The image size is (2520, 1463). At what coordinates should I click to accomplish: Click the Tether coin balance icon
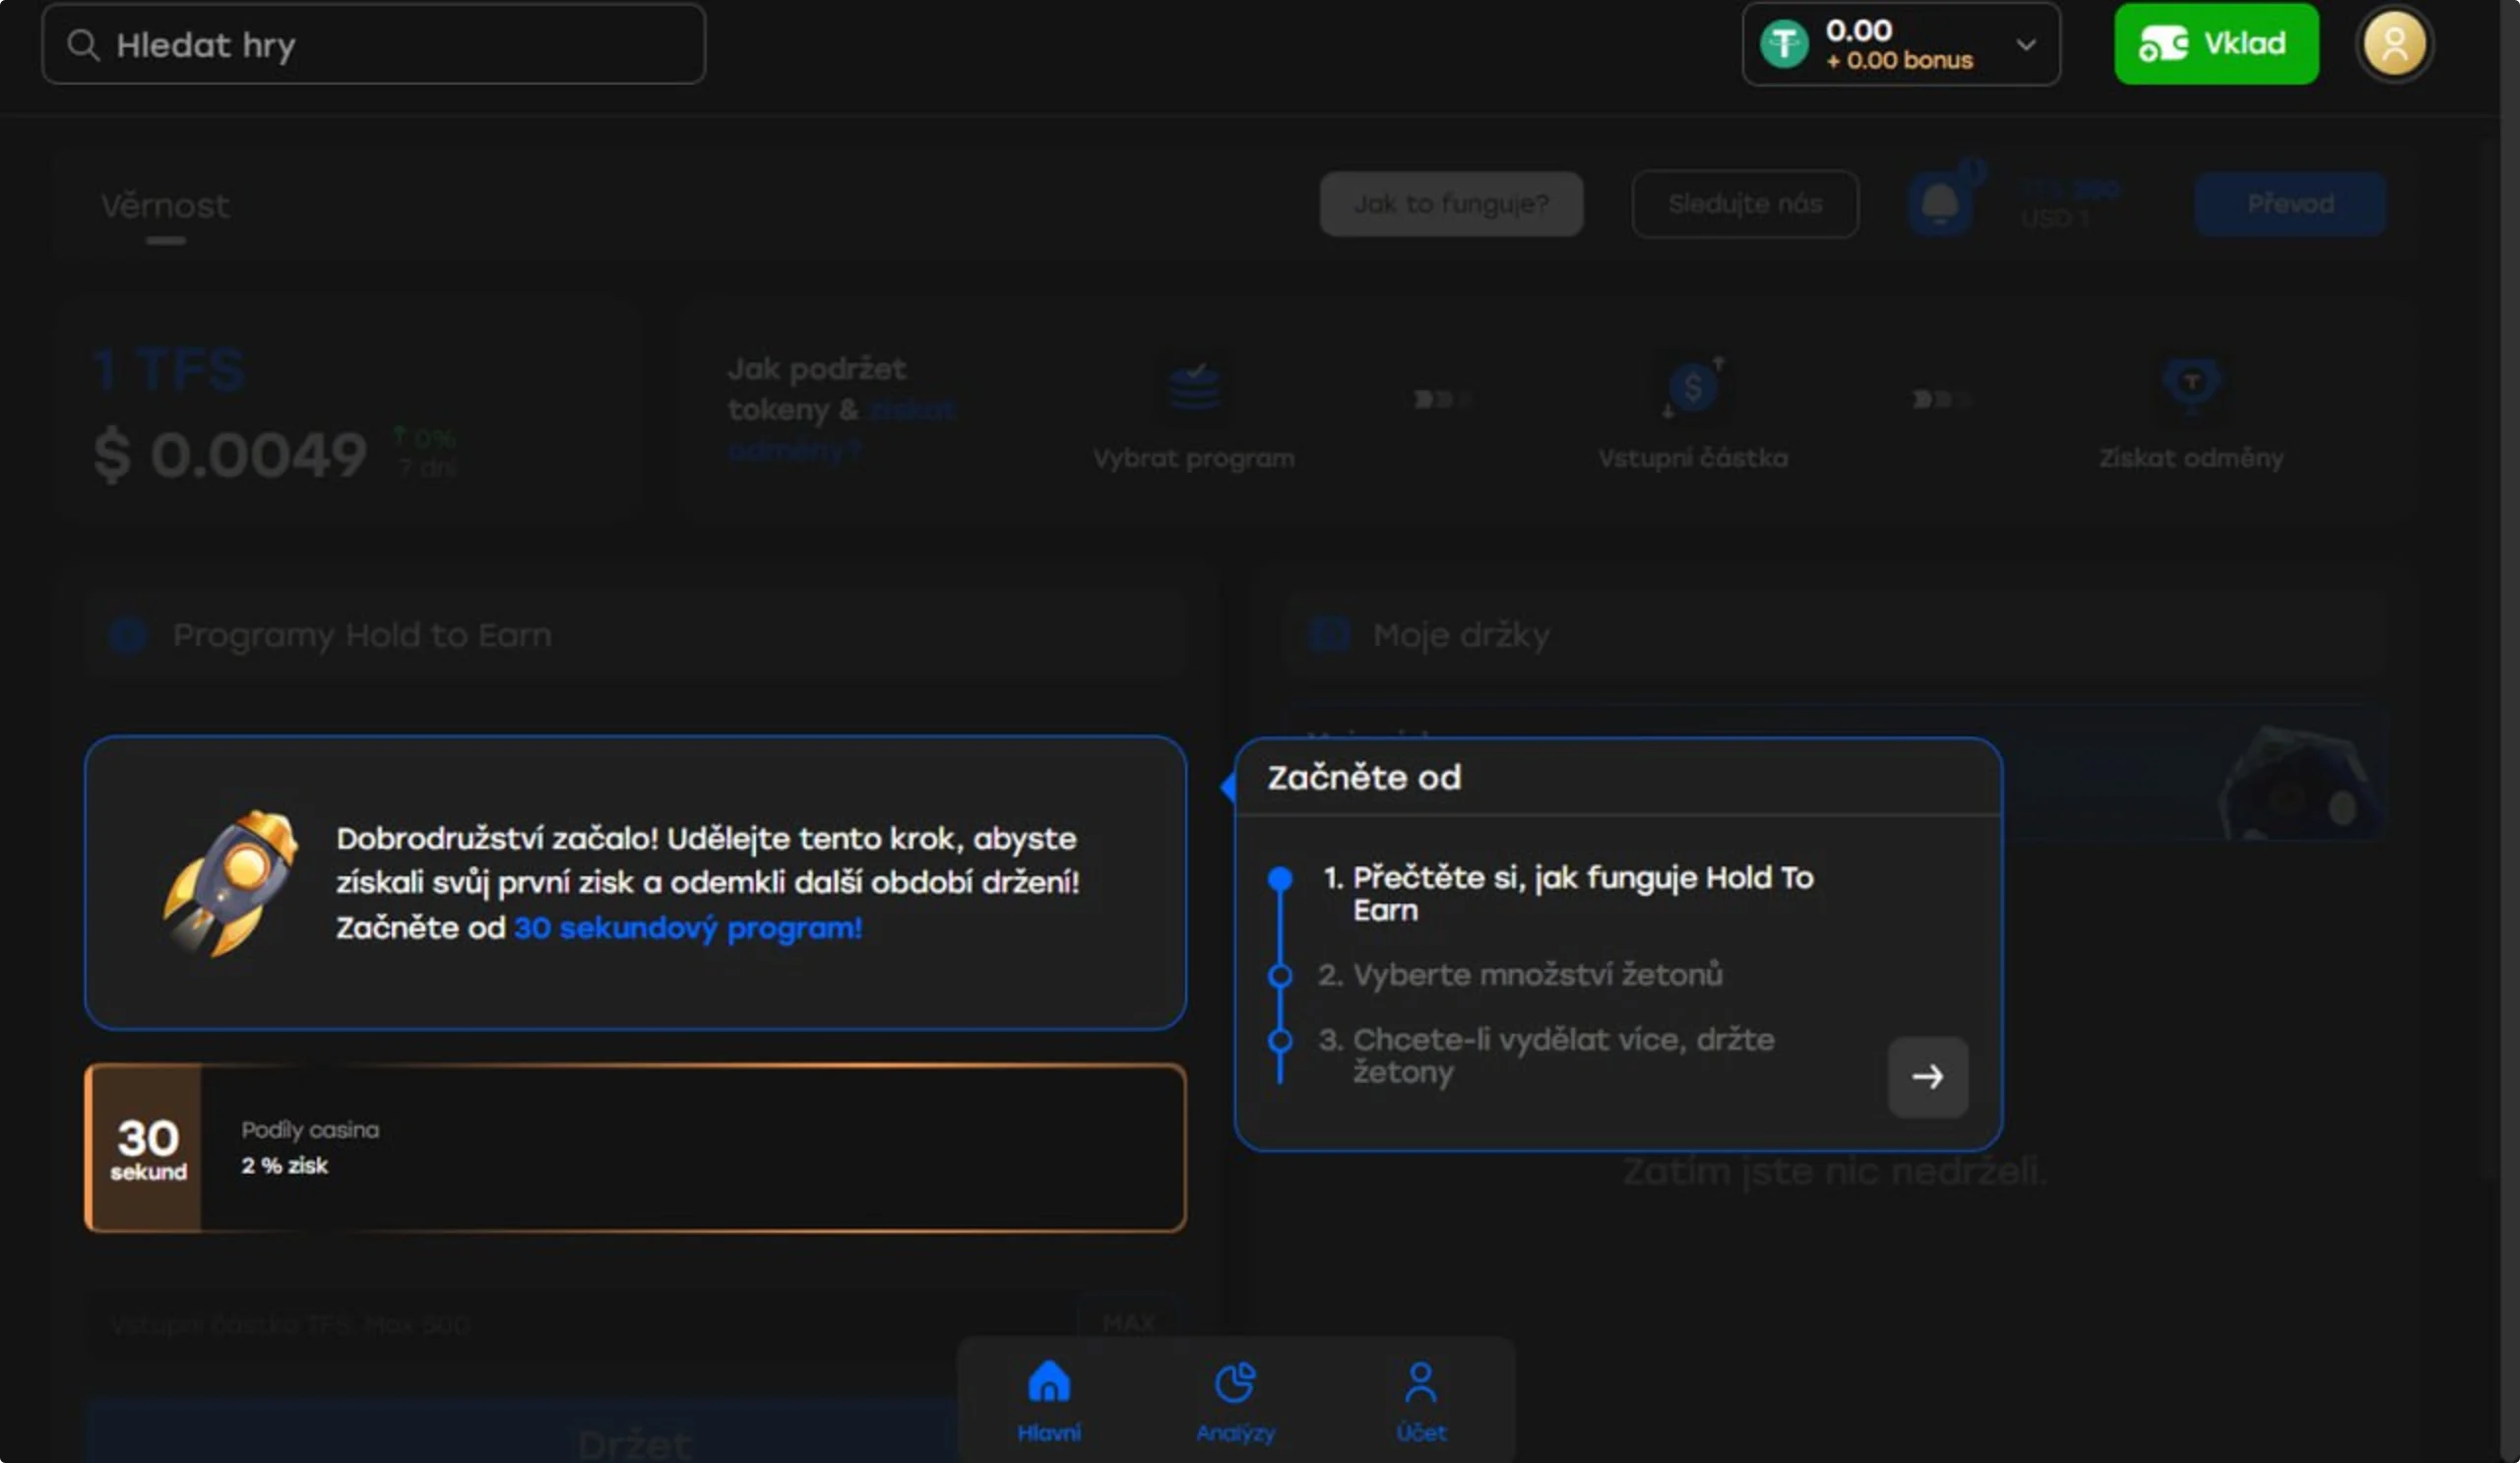[x=1784, y=45]
